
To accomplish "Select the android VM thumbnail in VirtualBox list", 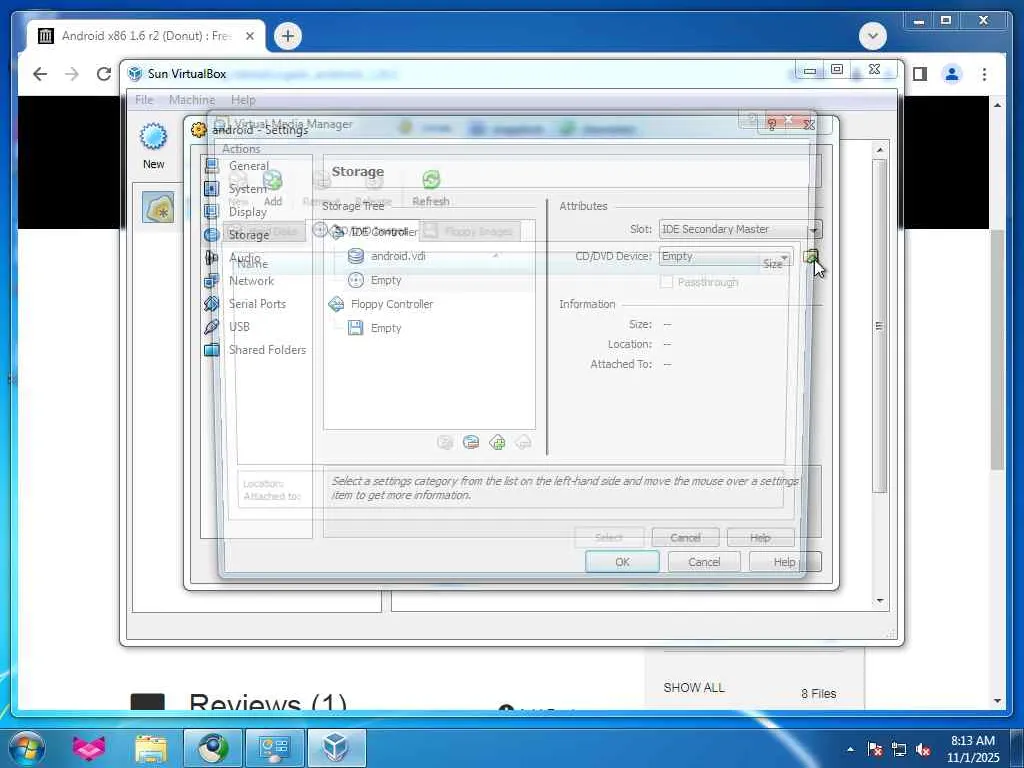I will click(x=158, y=208).
